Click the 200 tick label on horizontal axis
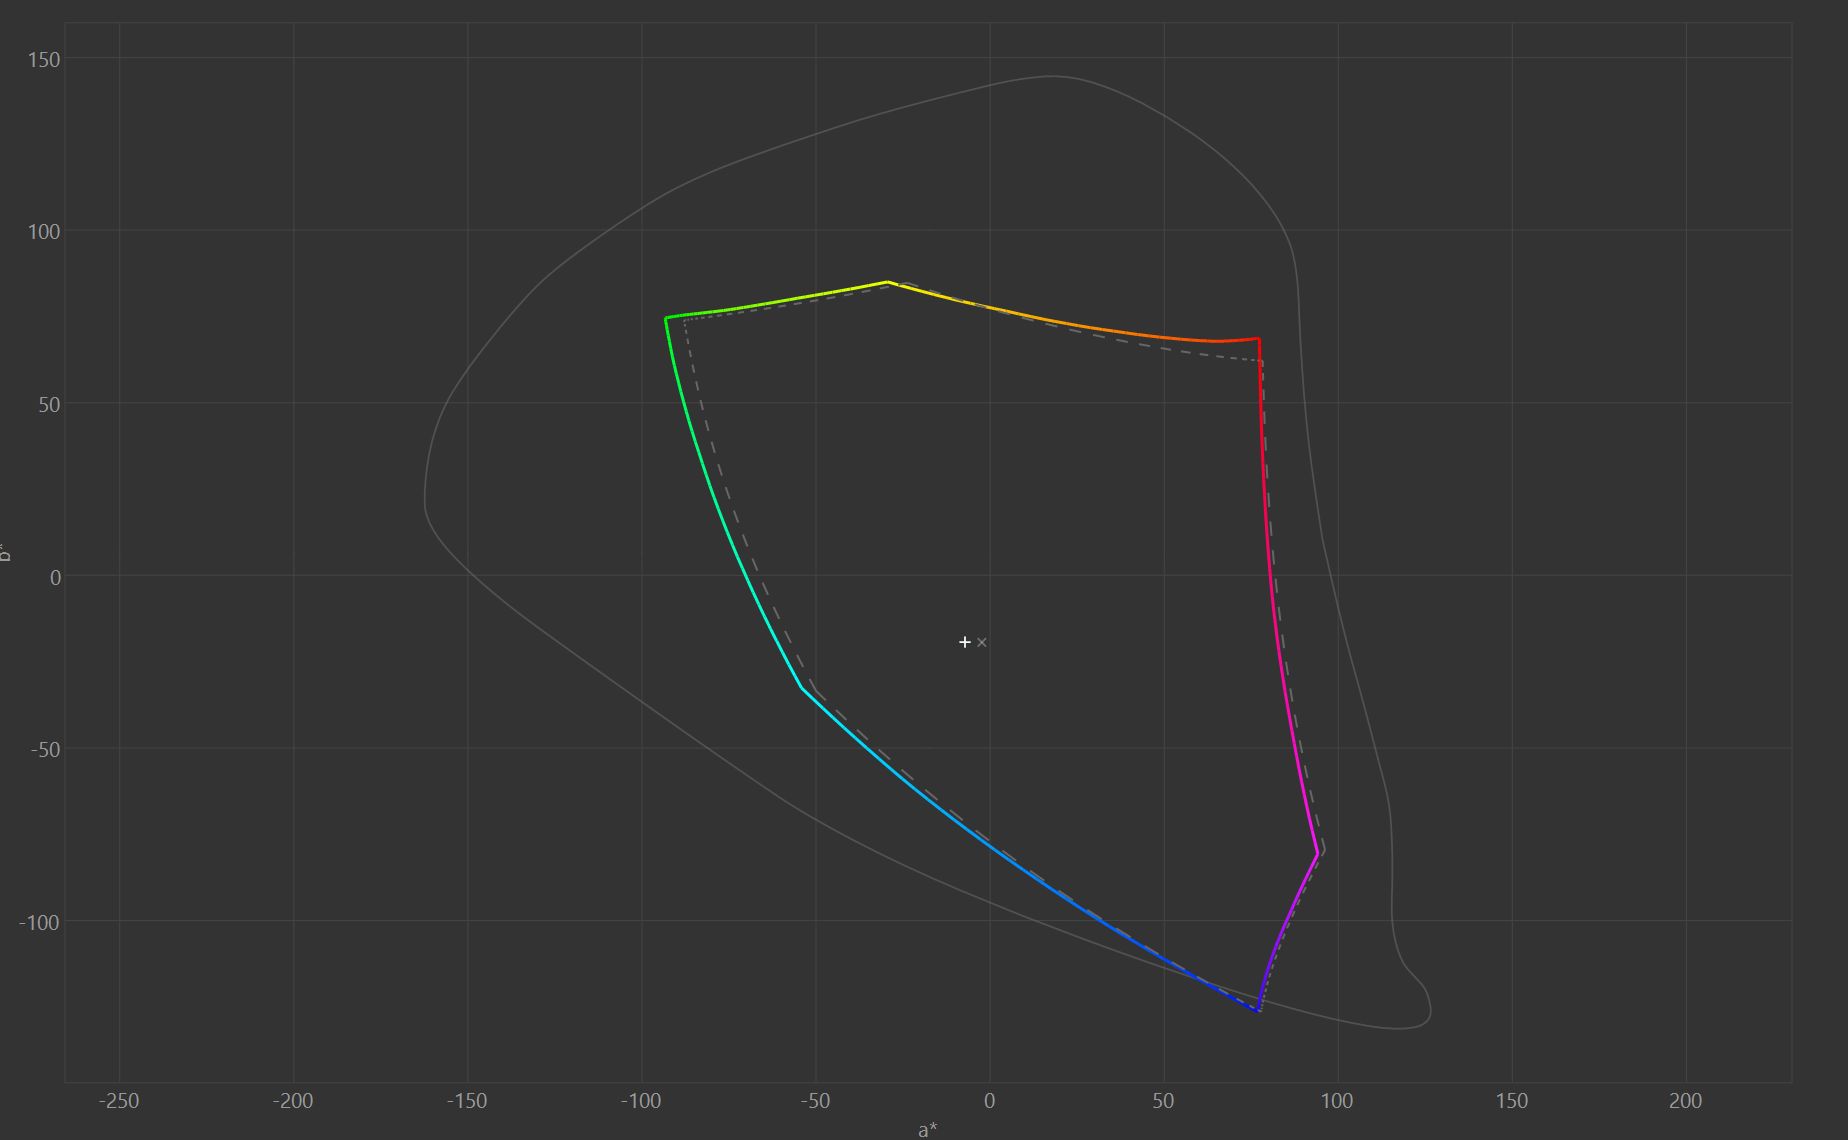Viewport: 1848px width, 1140px height. click(x=1685, y=1101)
